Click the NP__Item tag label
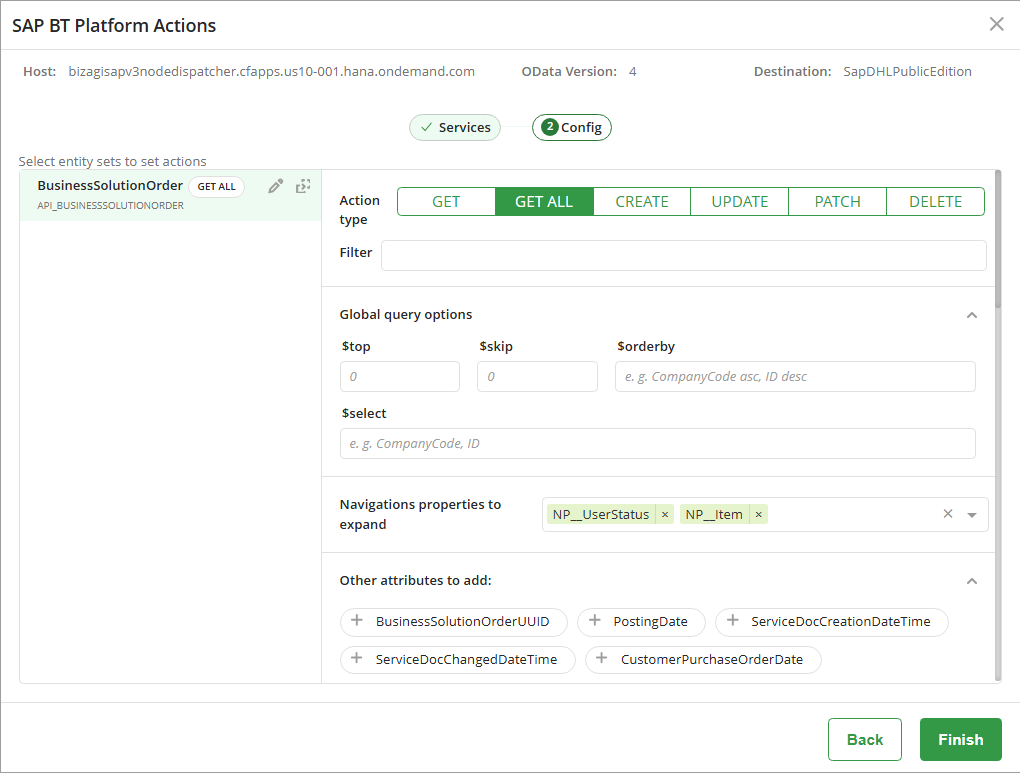The width and height of the screenshot is (1020, 780). (714, 515)
